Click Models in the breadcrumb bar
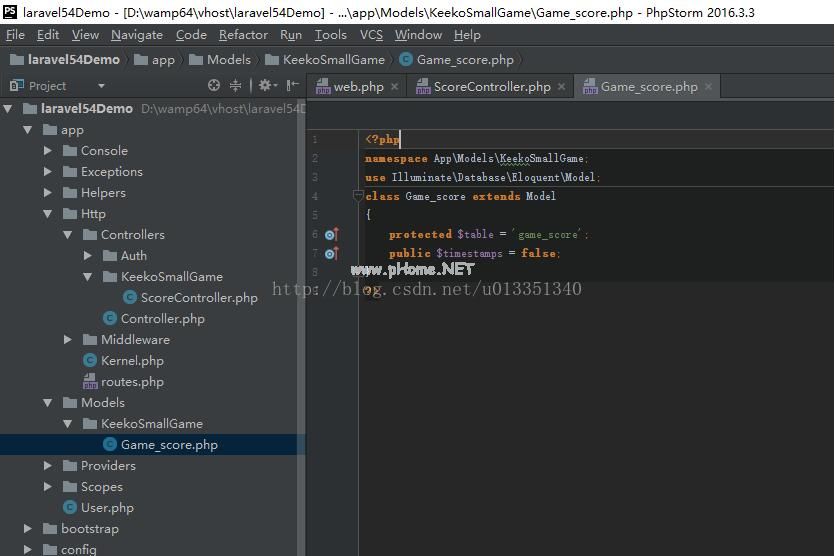Screen dimensions: 835x556 (220, 60)
